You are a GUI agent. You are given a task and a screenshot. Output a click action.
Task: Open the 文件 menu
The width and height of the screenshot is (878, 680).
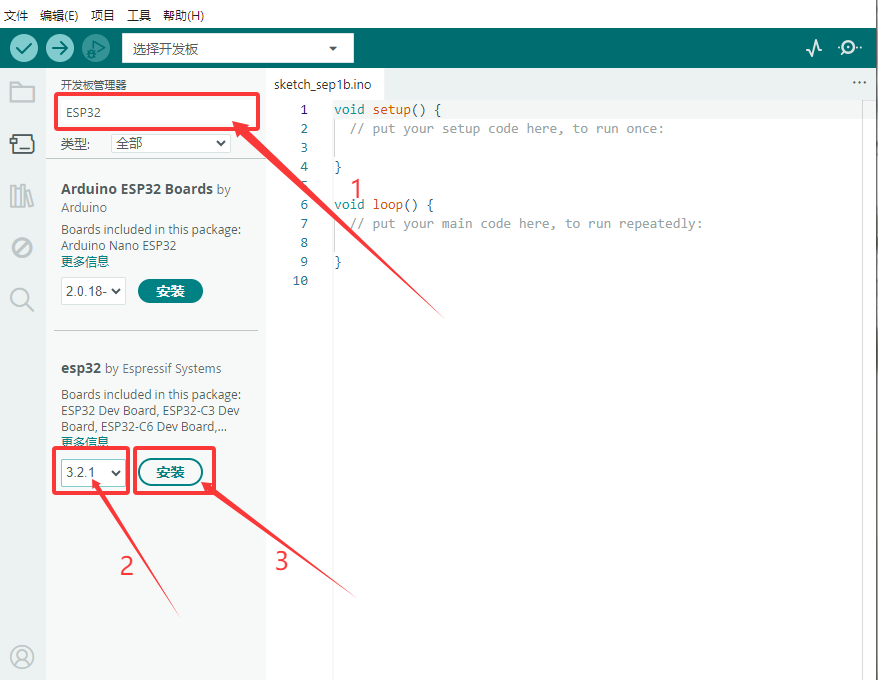tap(16, 15)
